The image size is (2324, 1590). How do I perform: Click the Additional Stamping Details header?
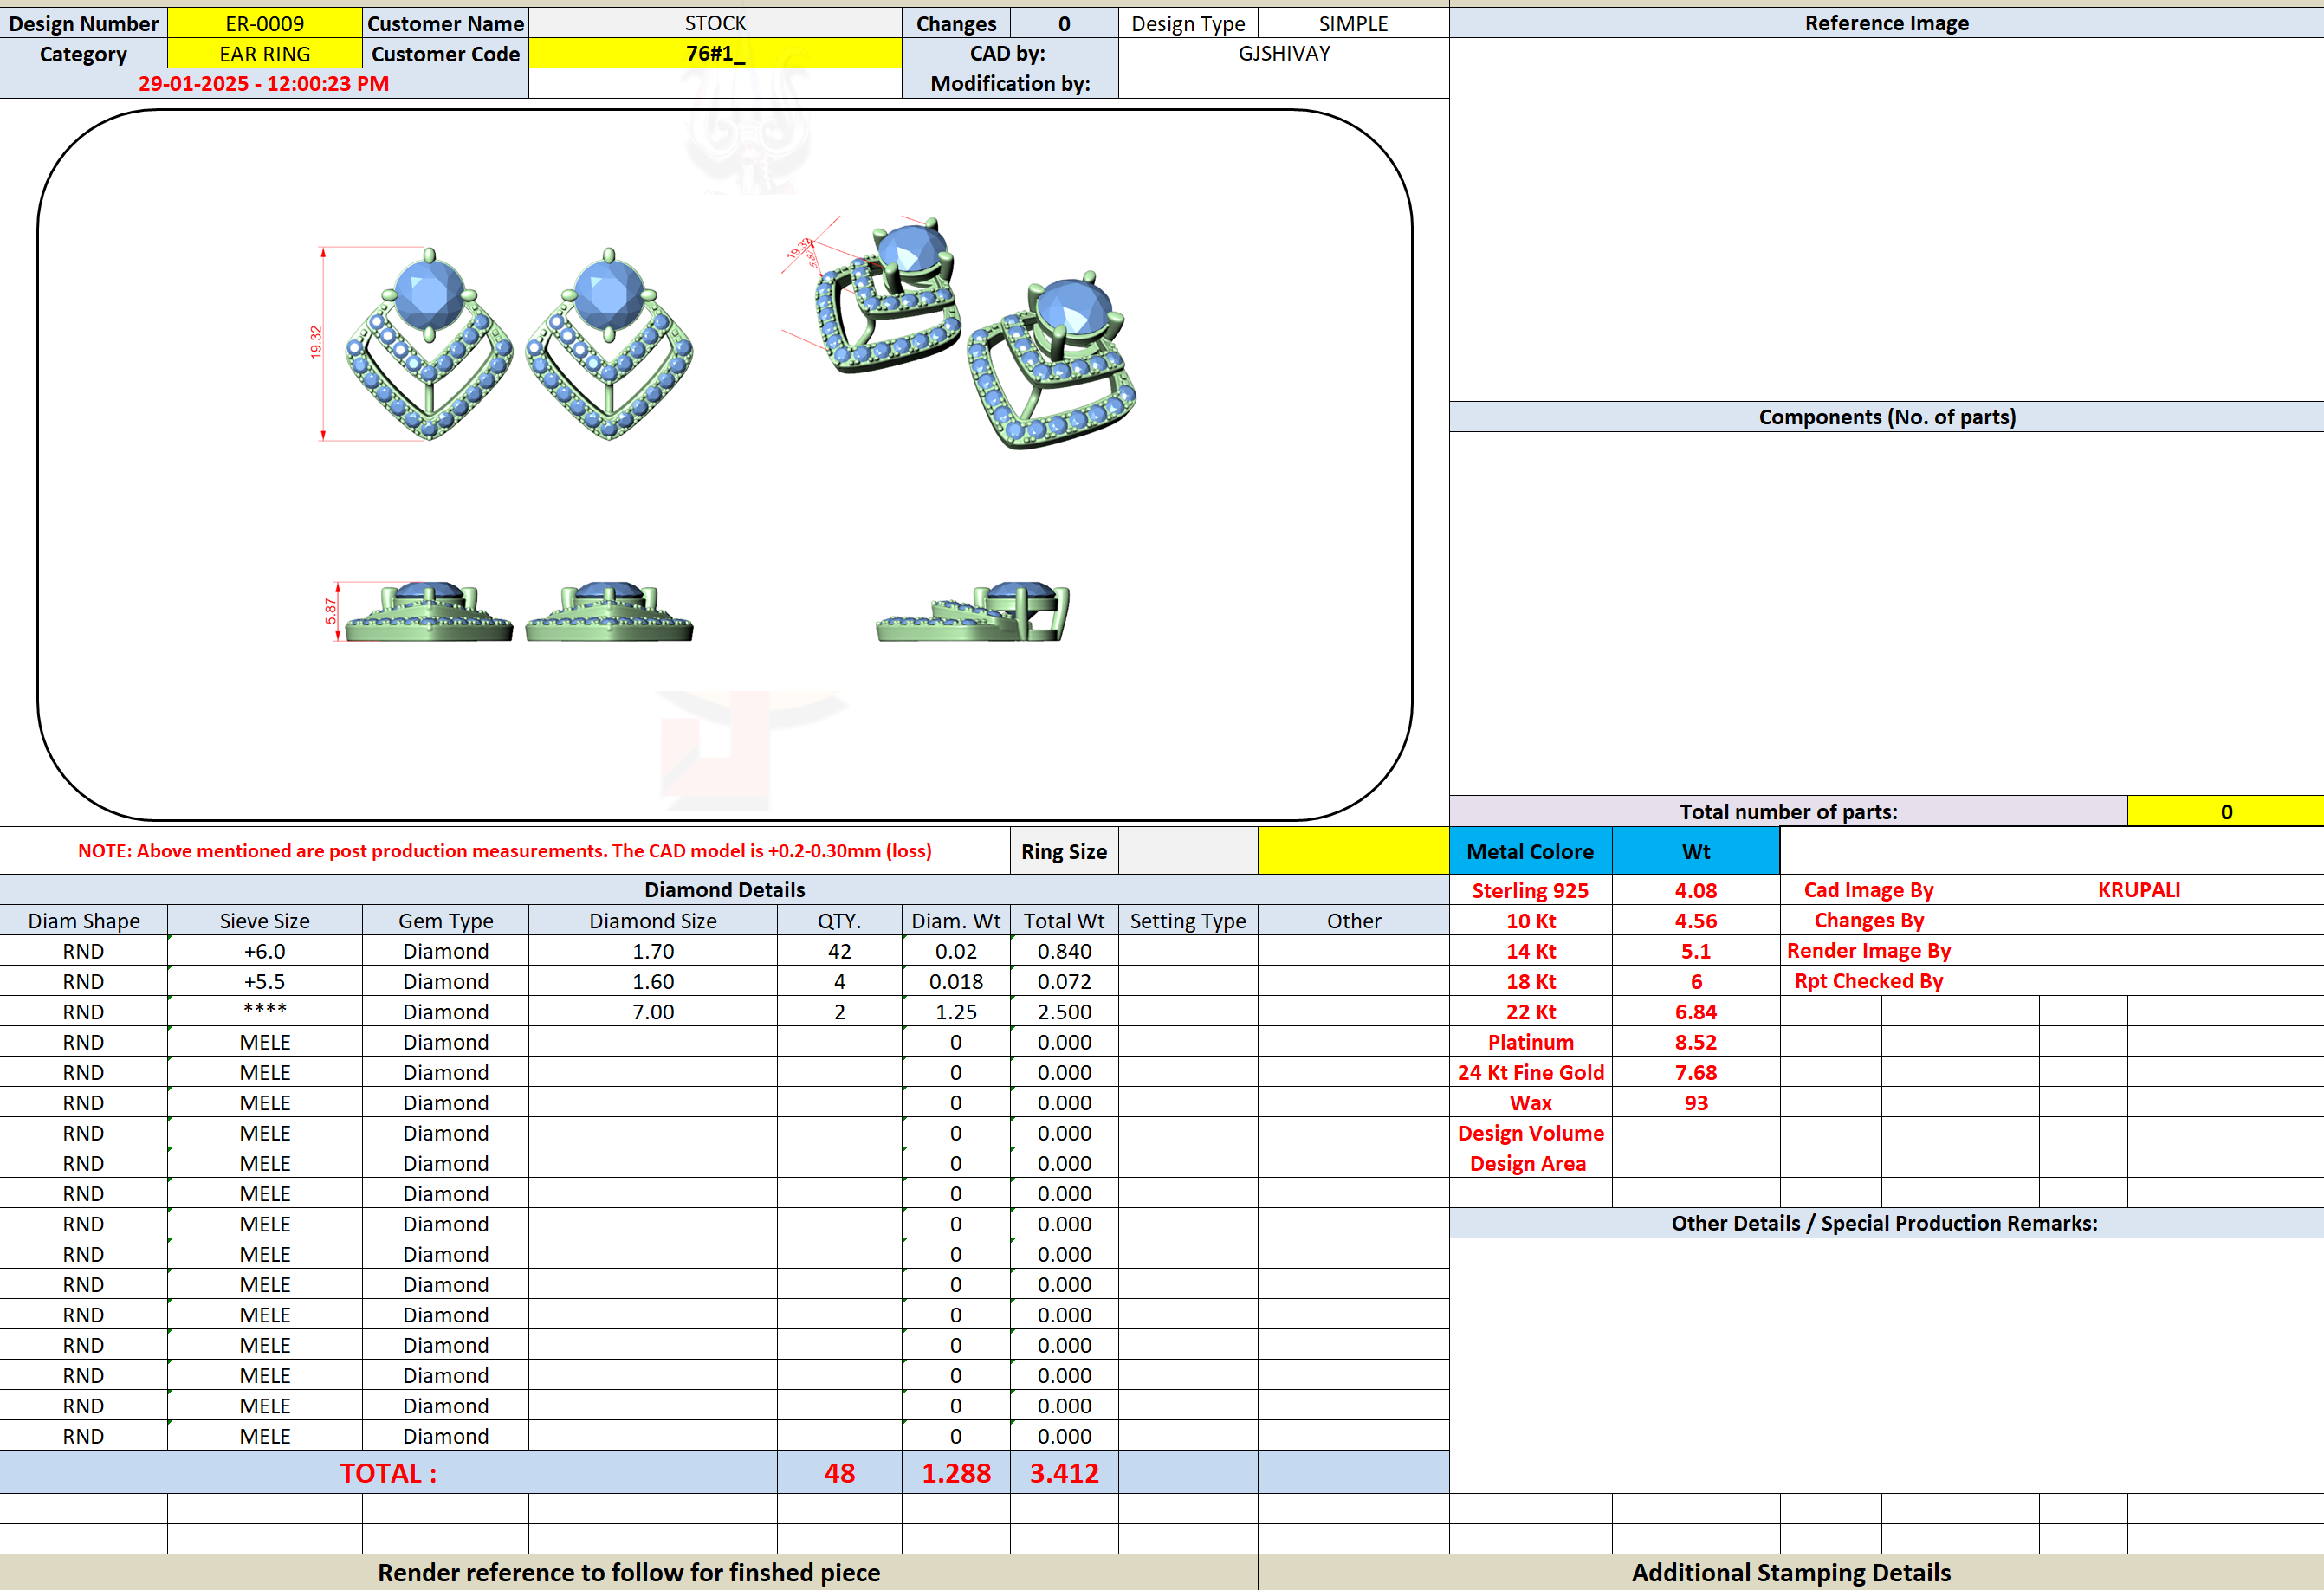click(x=1791, y=1572)
